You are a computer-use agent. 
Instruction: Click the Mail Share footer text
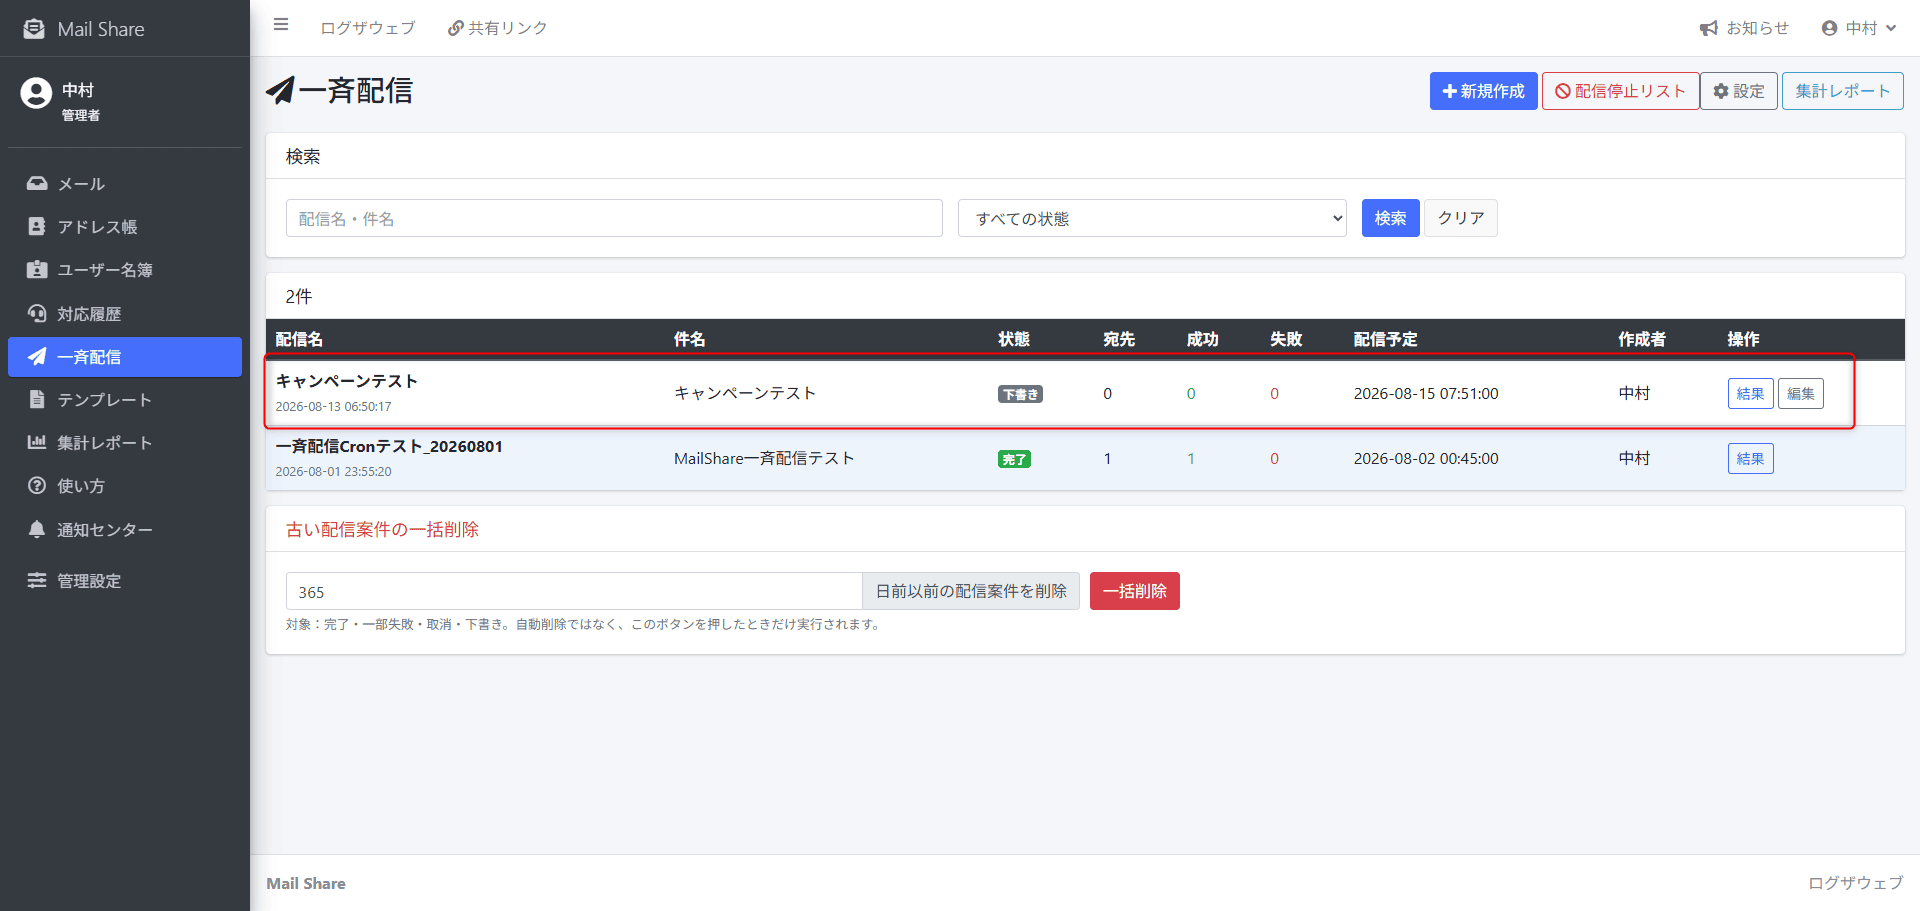tap(306, 883)
